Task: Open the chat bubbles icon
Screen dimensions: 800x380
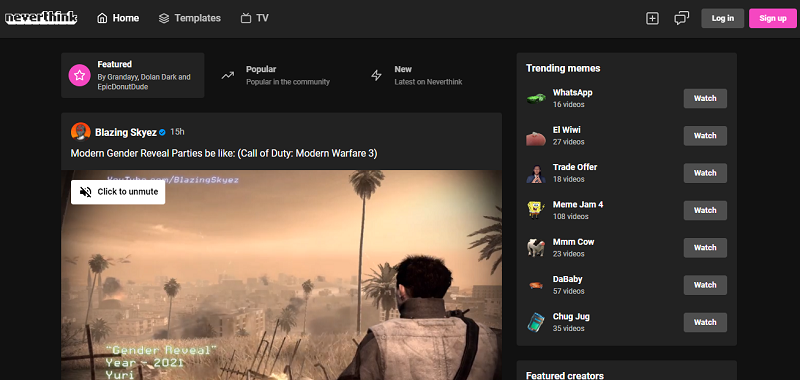Action: pos(681,18)
